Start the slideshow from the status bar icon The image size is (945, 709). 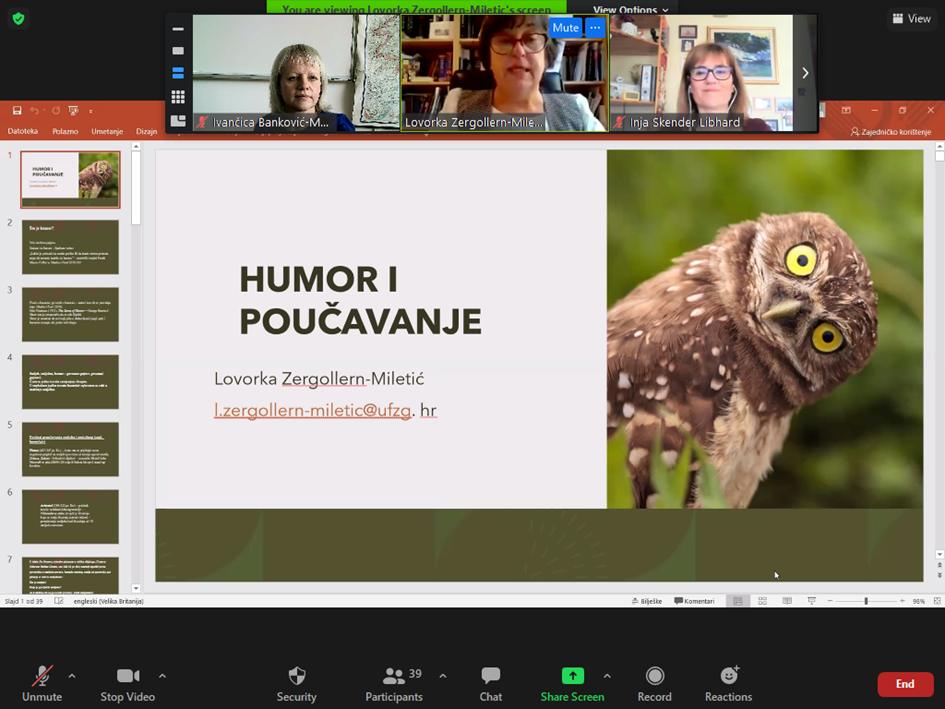click(x=812, y=601)
